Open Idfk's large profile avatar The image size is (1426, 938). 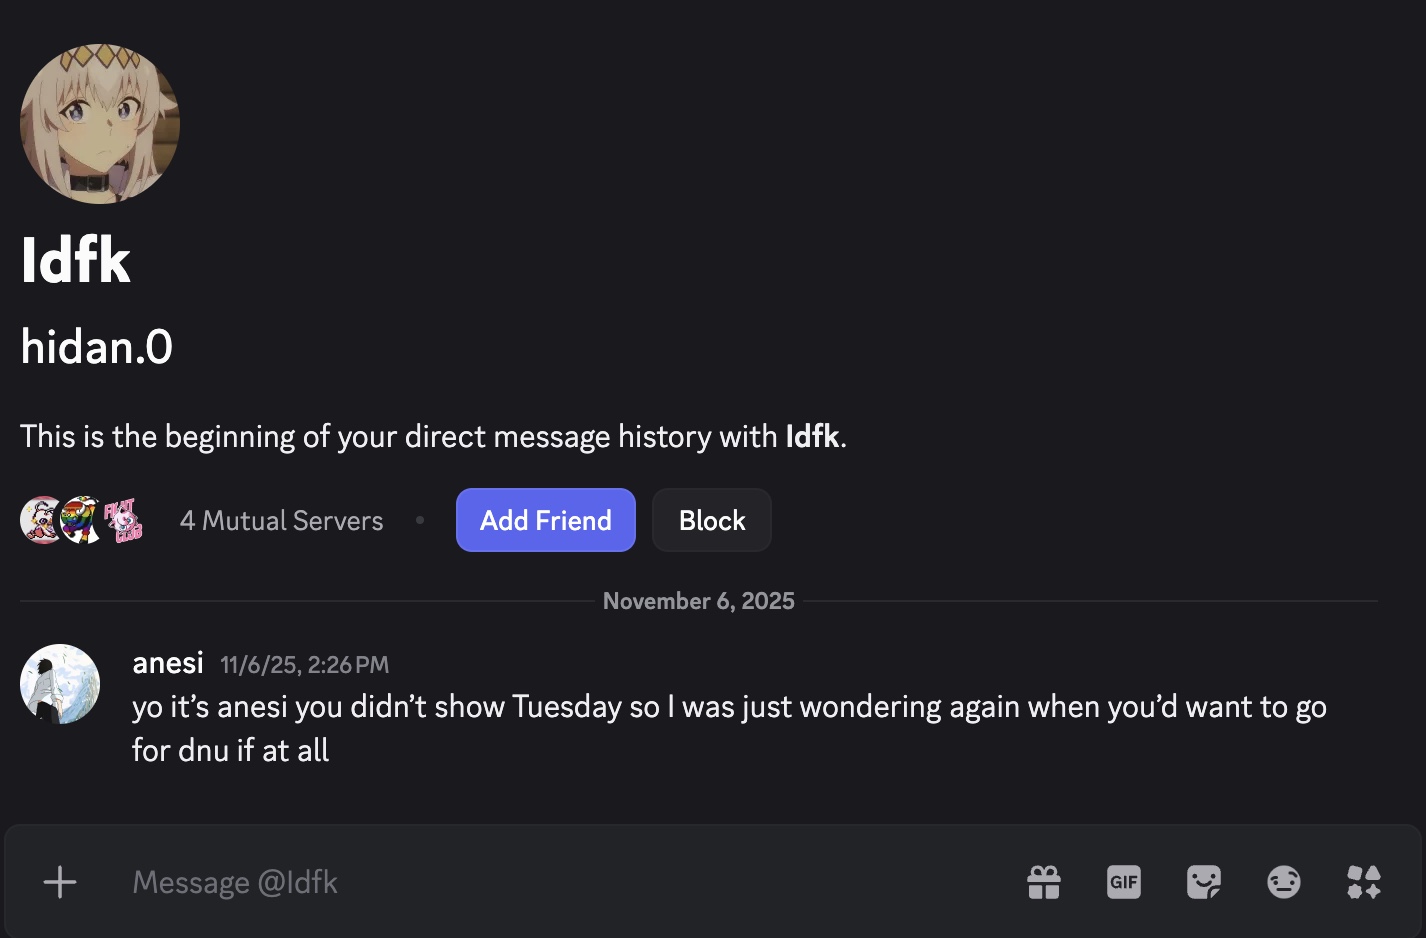pyautogui.click(x=100, y=124)
